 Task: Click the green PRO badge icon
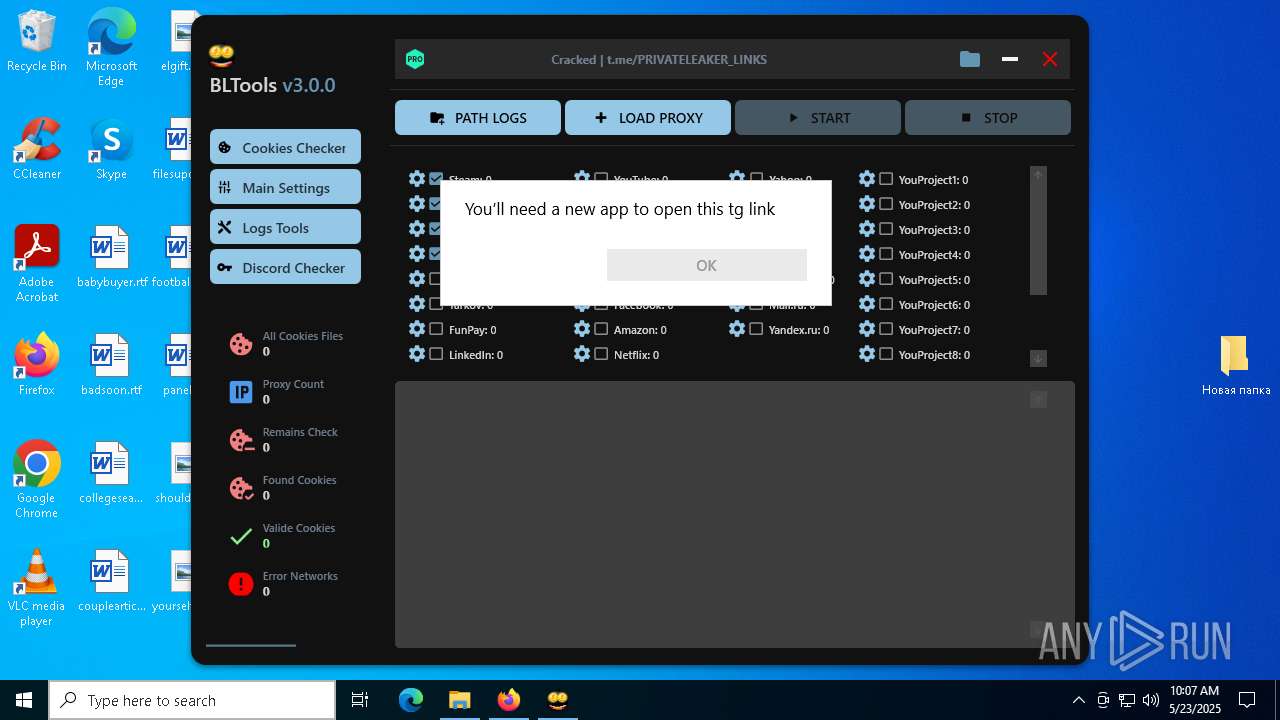pos(415,59)
